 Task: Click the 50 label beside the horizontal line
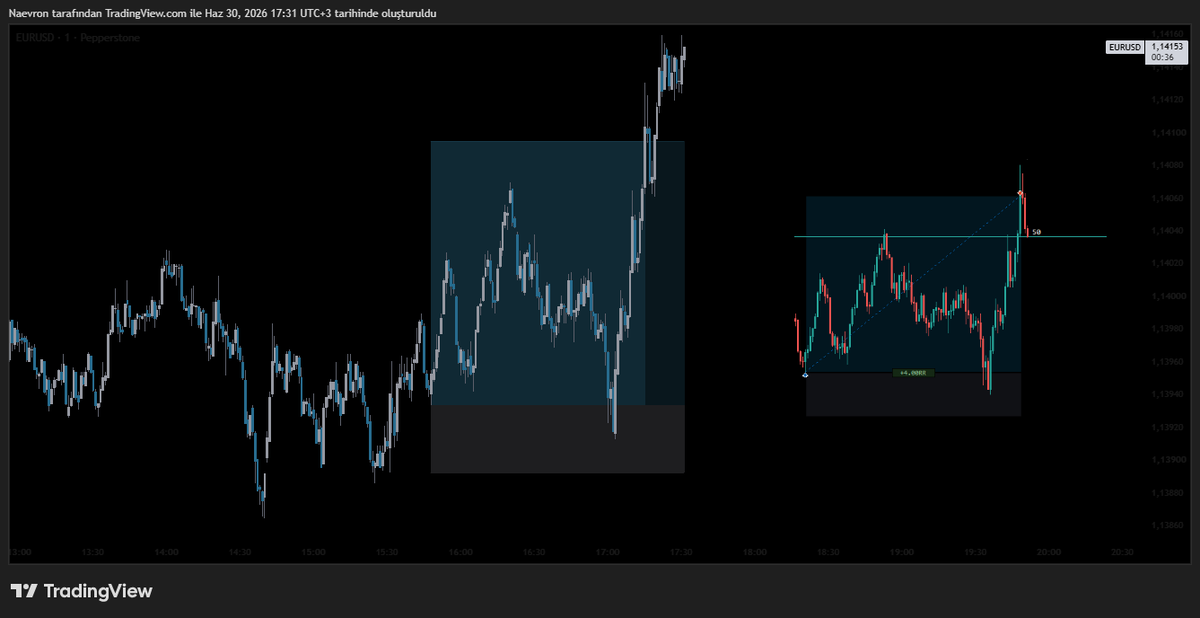[x=1036, y=232]
